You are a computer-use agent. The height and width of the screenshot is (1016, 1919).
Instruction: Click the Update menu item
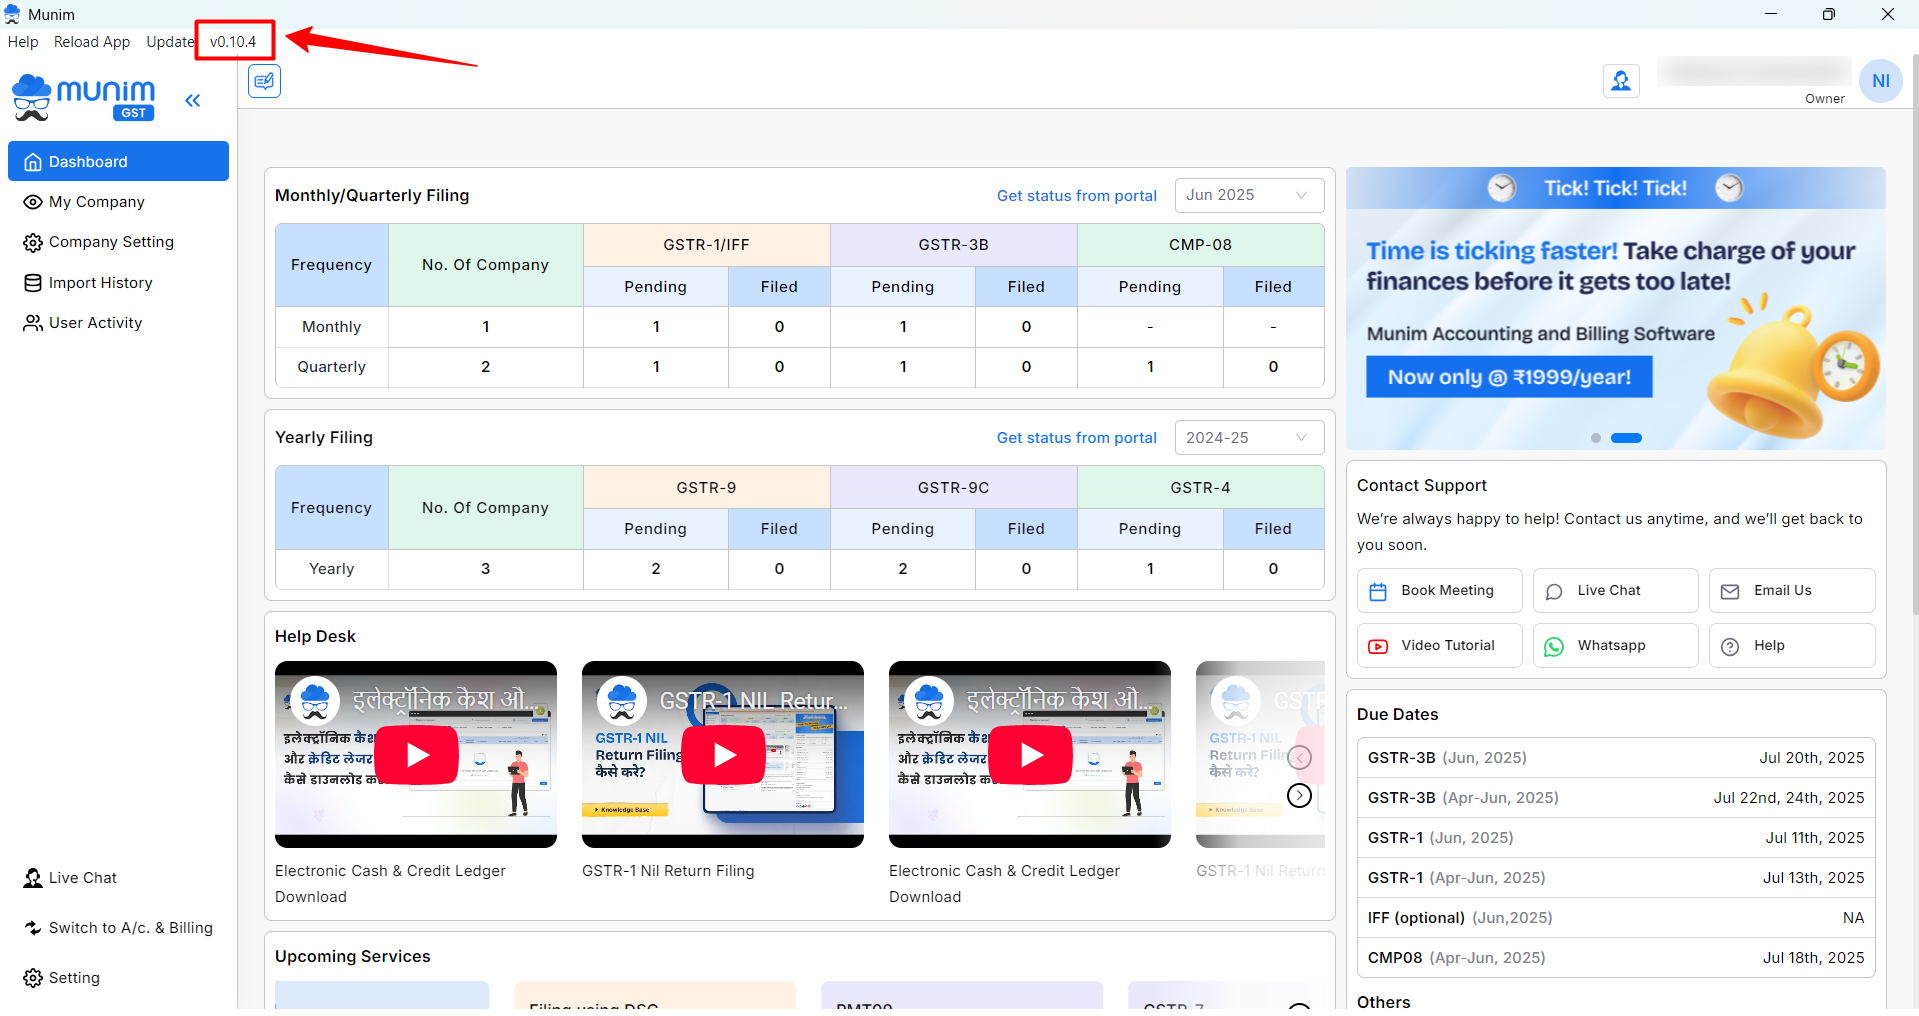tap(170, 42)
